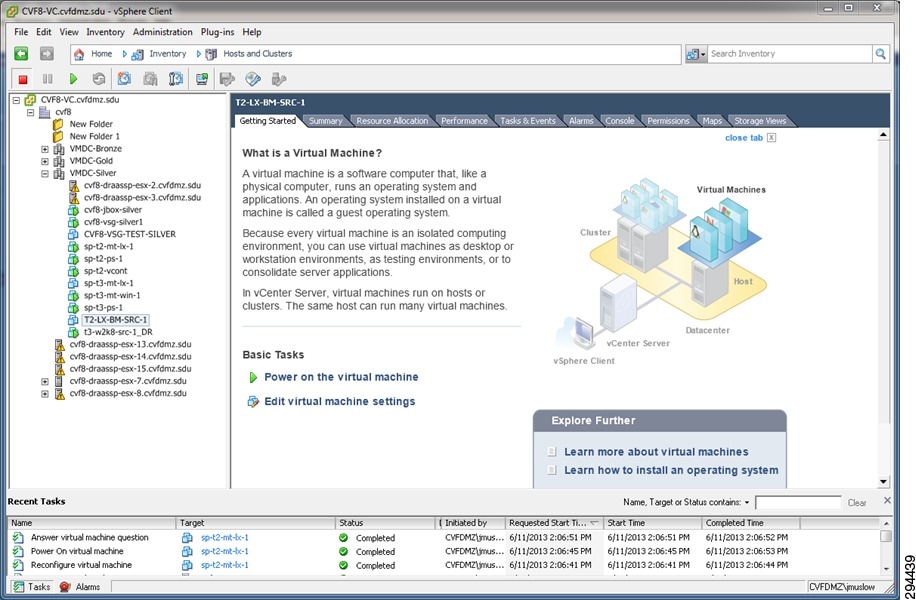Click the Connect CD/DVD toolbar icon
Image resolution: width=916 pixels, height=600 pixels.
[x=253, y=79]
